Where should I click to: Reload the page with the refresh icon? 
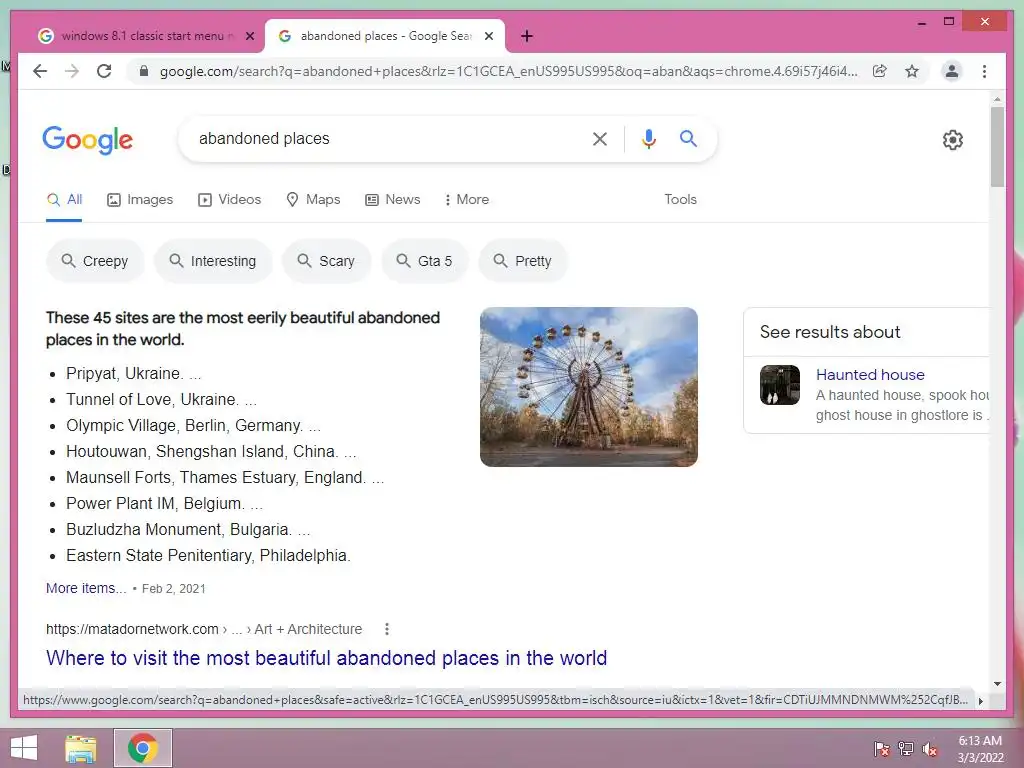(104, 71)
